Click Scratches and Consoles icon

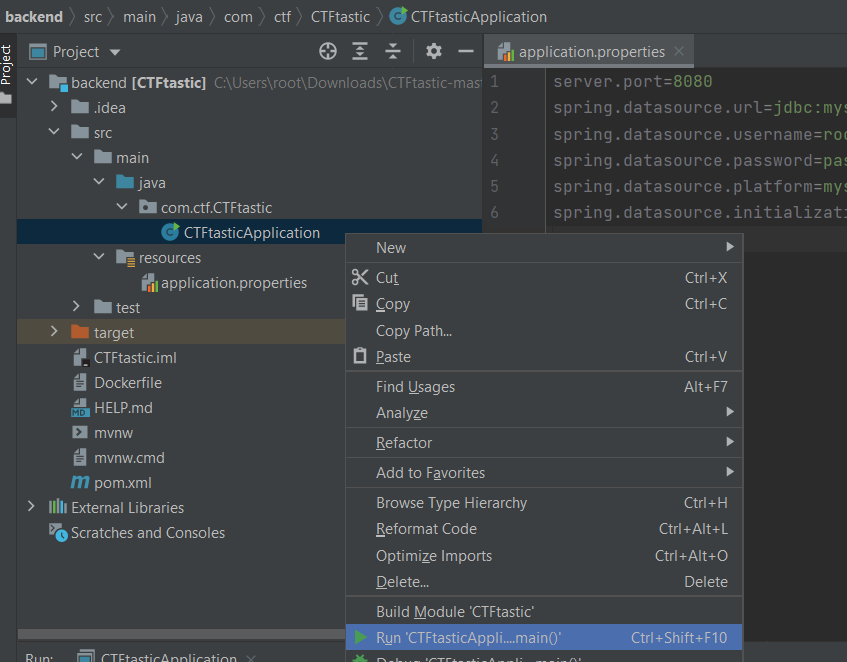(58, 532)
